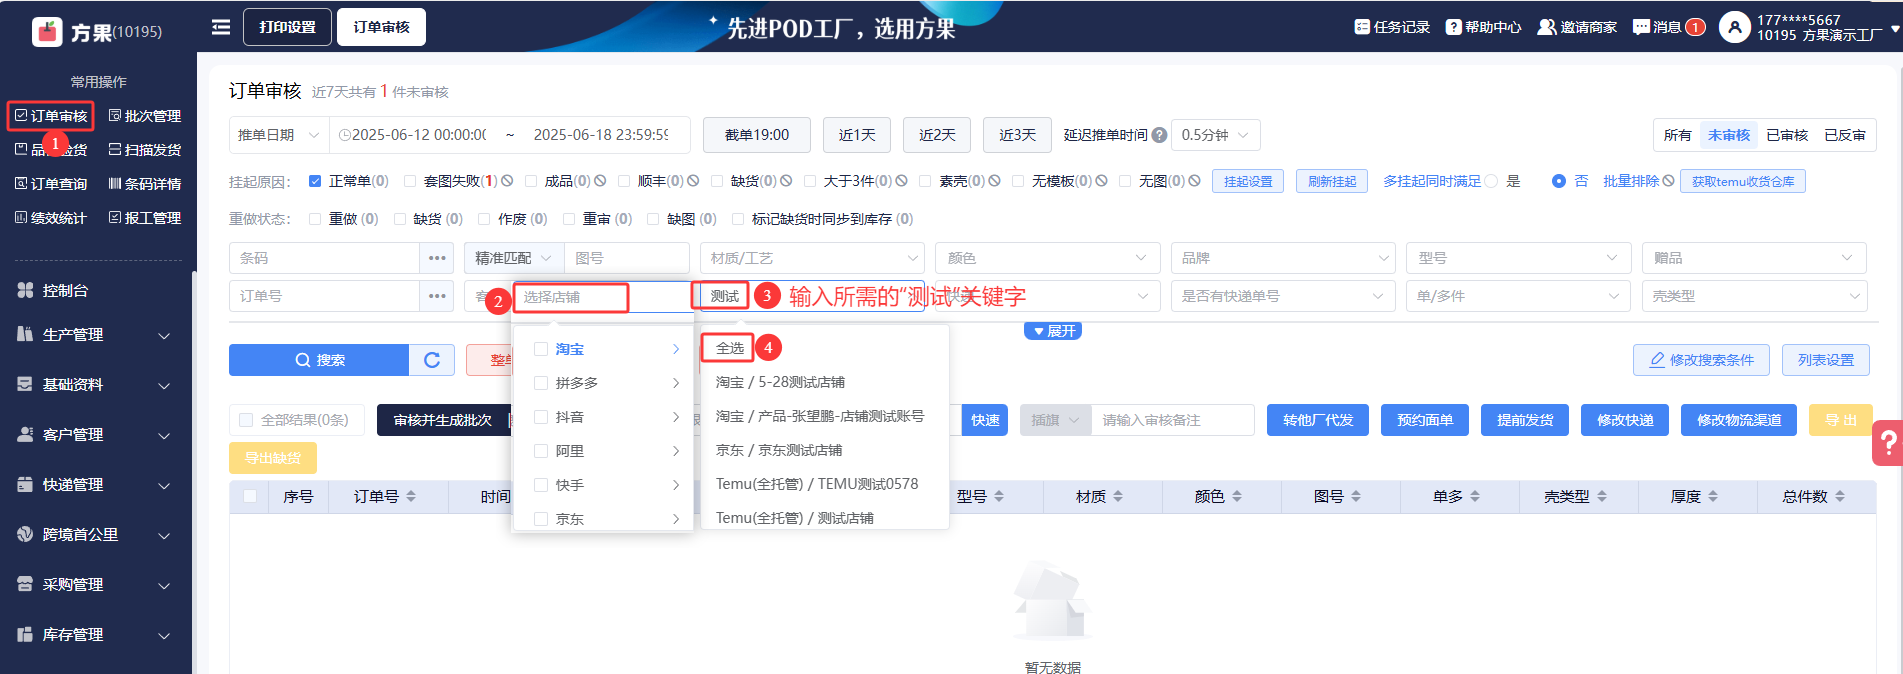The width and height of the screenshot is (1903, 674).
Task: Sort table by 总件数 column arrows
Action: point(1840,497)
